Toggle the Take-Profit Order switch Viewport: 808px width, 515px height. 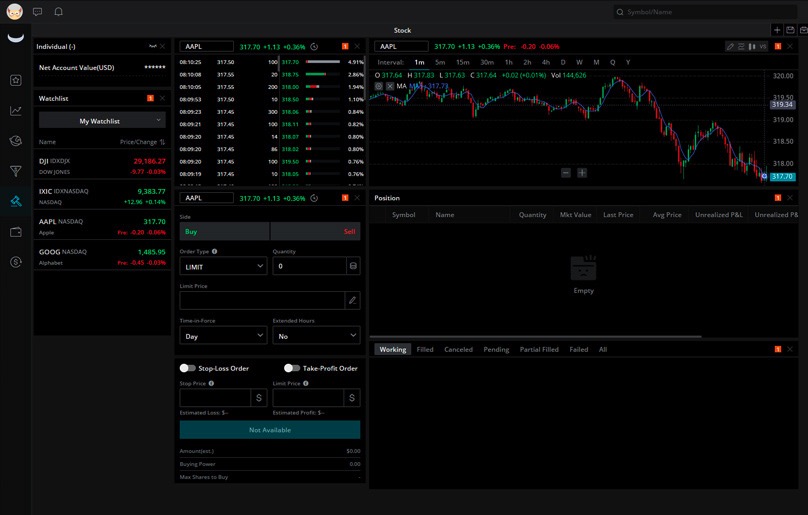tap(292, 368)
